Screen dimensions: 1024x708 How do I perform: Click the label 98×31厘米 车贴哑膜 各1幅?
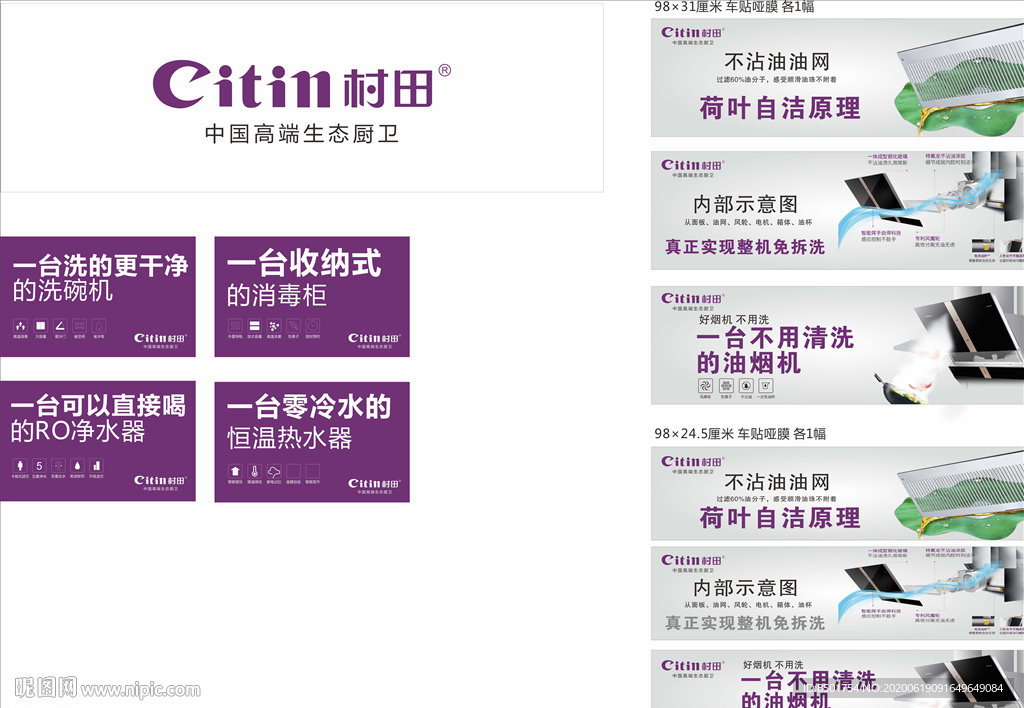click(x=734, y=7)
